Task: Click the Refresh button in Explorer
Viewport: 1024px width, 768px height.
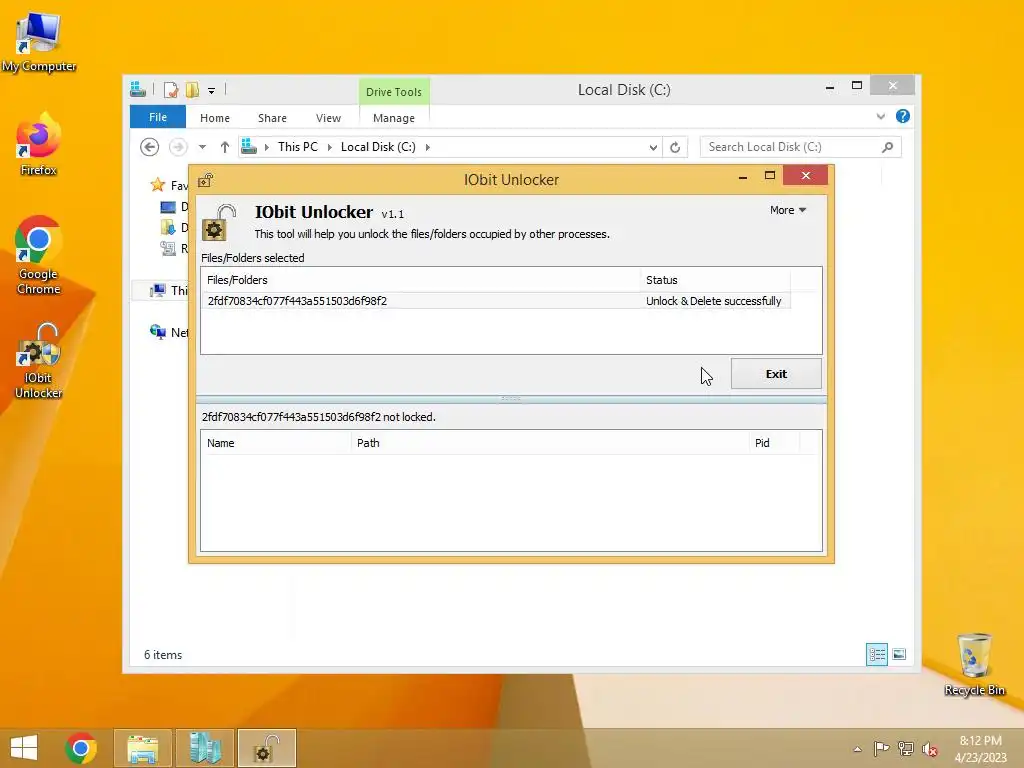Action: 675,148
